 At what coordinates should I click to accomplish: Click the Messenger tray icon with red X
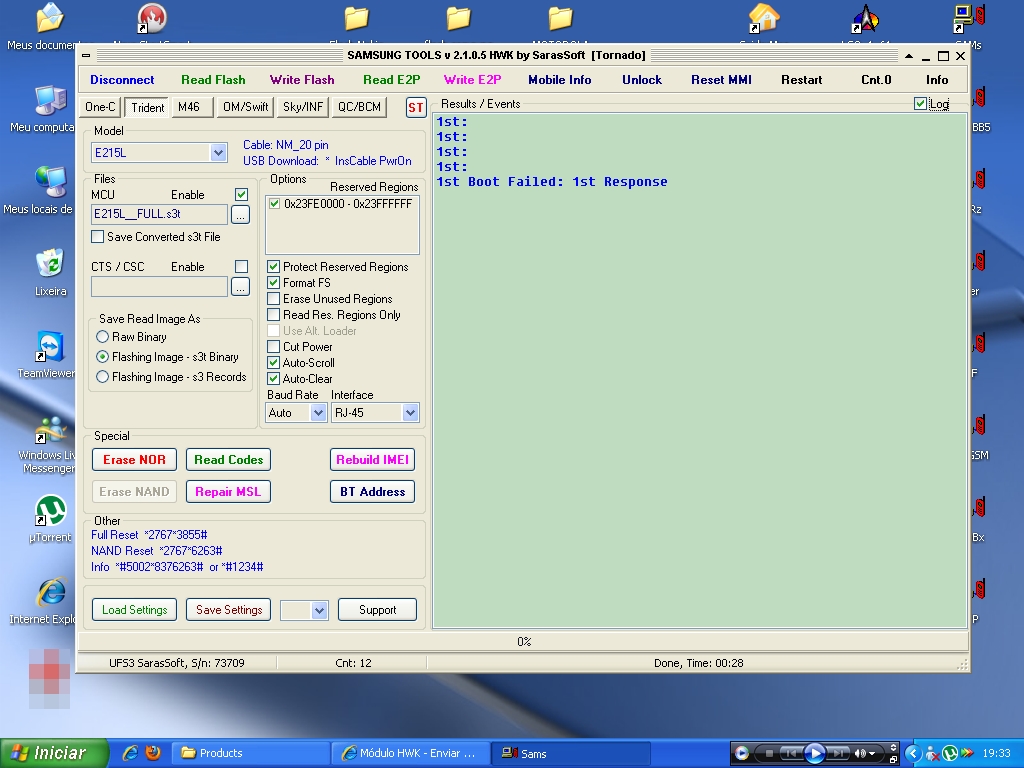tap(933, 753)
